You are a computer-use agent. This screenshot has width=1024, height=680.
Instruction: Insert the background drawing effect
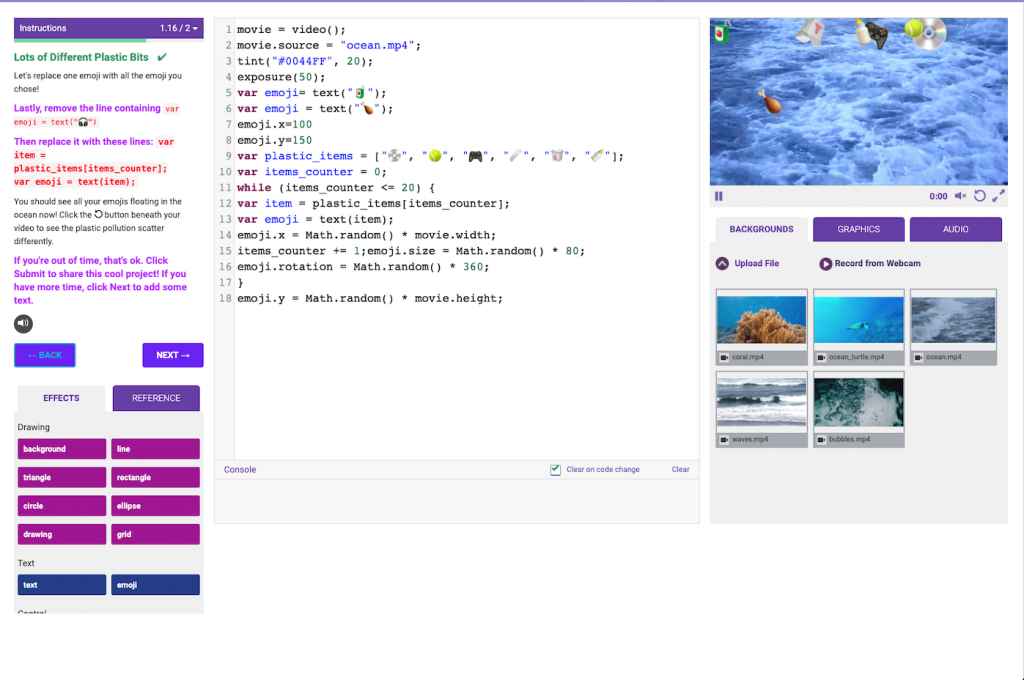61,449
